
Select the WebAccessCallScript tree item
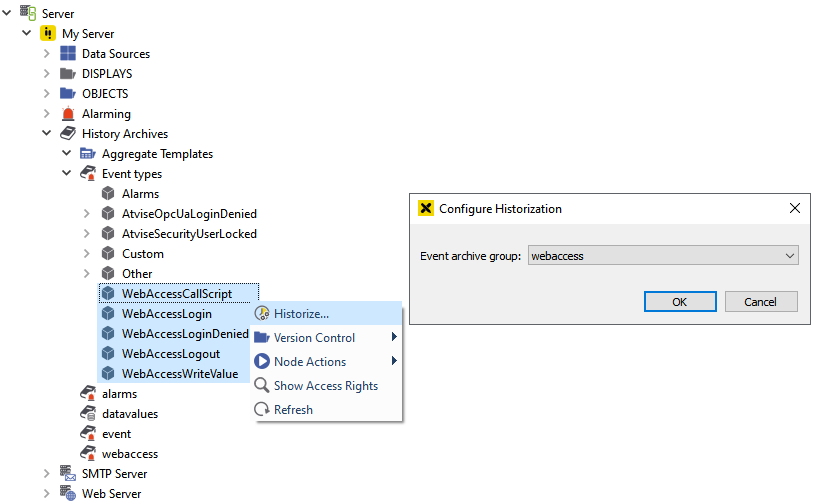[x=179, y=294]
